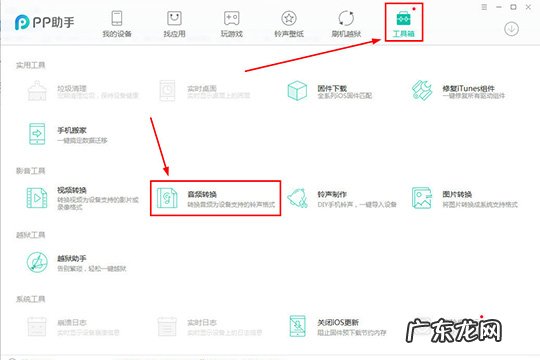Click the 影音工具 section heading
Viewport: 540px width, 360px height.
click(31, 171)
